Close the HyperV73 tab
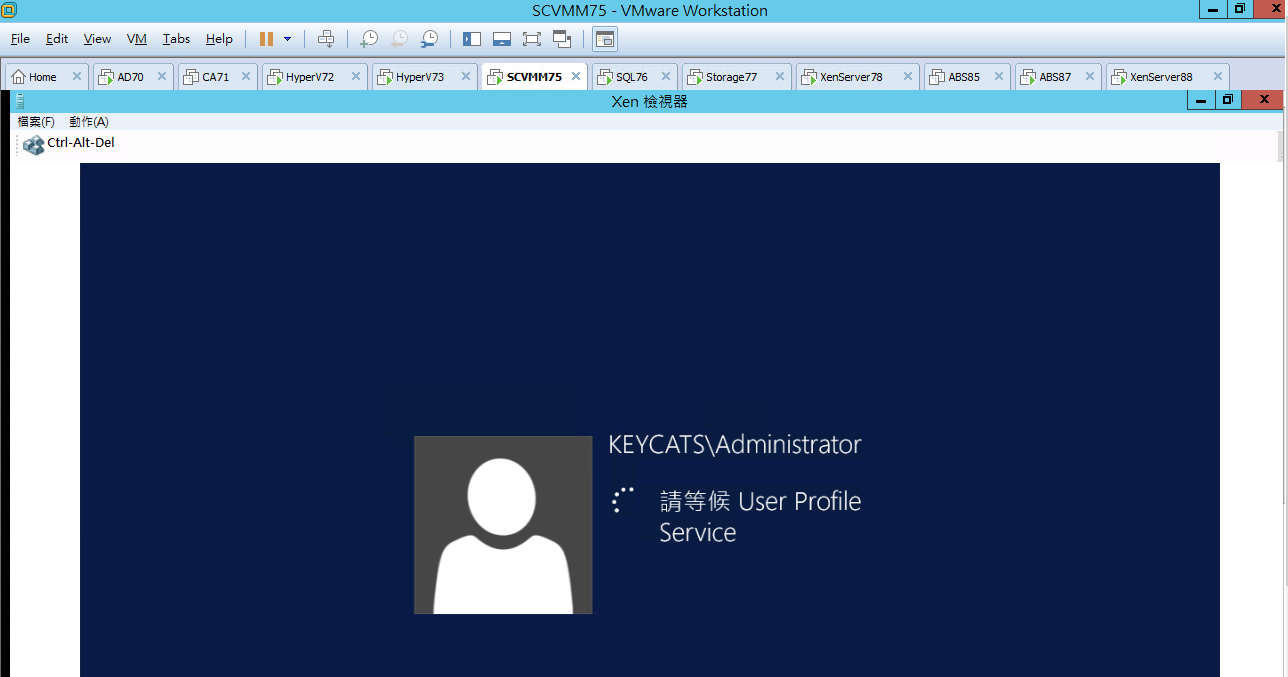 click(465, 76)
